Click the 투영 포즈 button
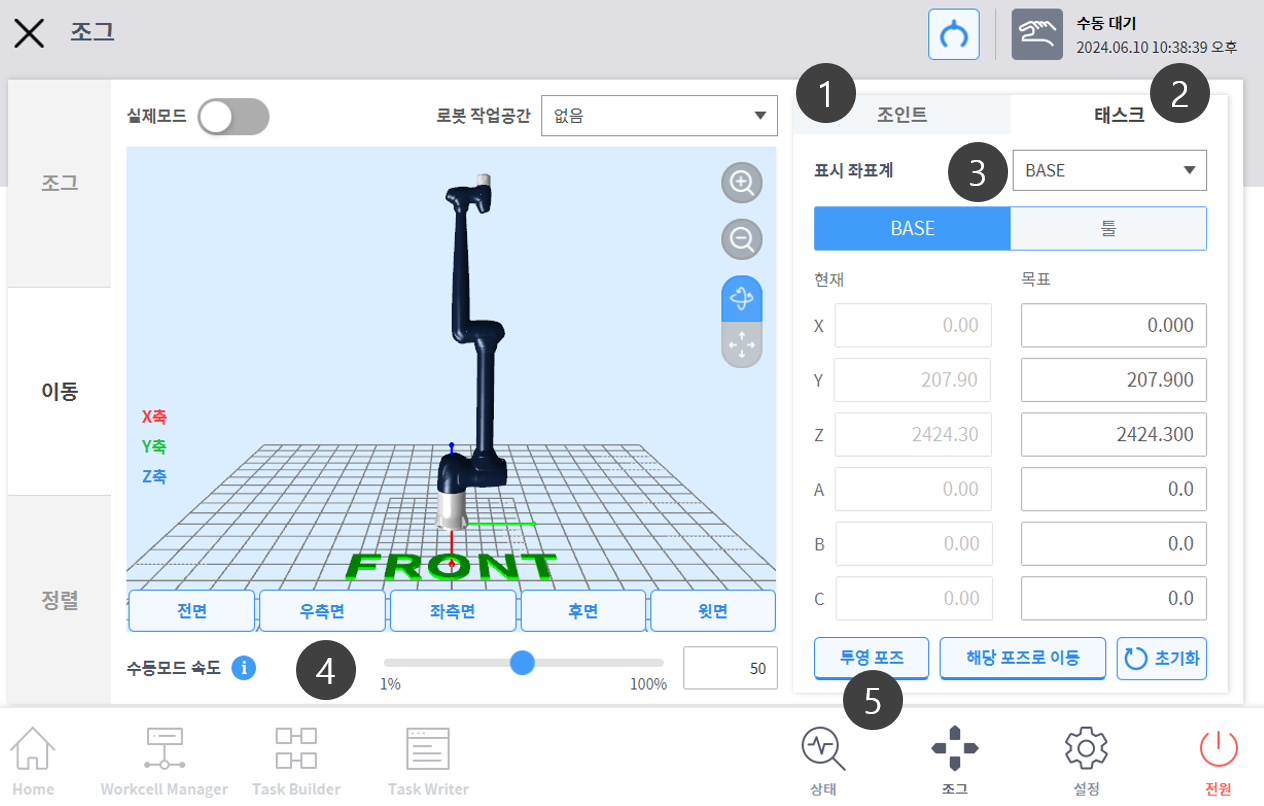 pos(871,658)
